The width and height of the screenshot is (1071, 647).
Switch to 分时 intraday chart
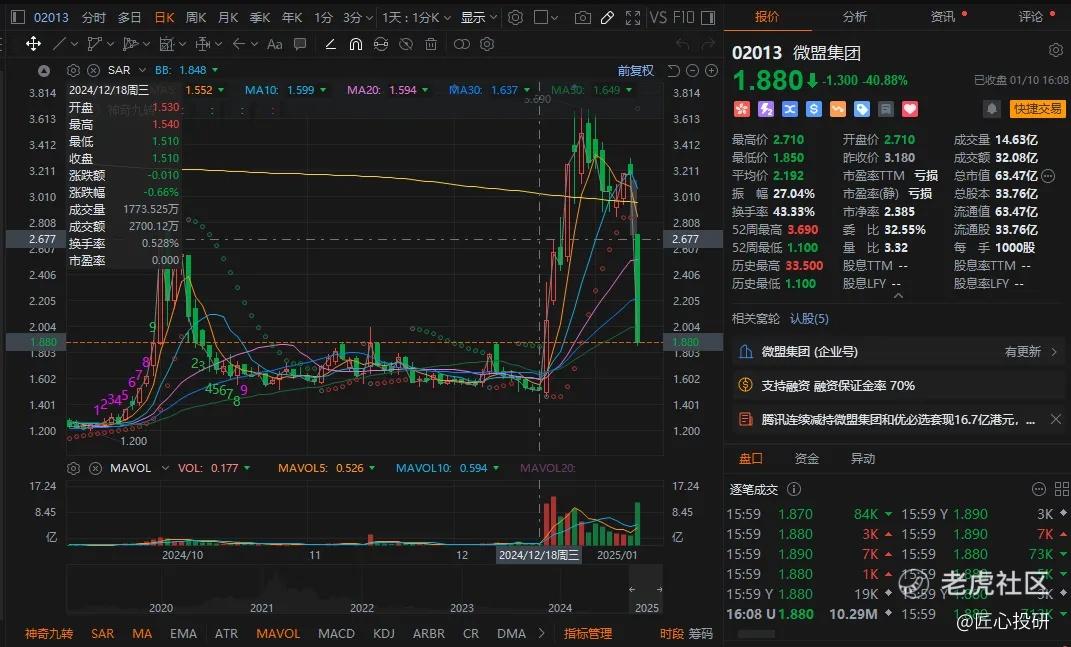point(94,18)
